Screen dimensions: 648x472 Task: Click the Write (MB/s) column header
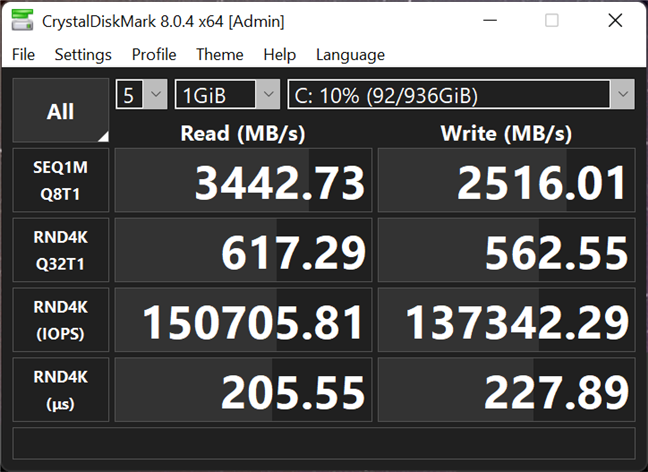pos(506,133)
